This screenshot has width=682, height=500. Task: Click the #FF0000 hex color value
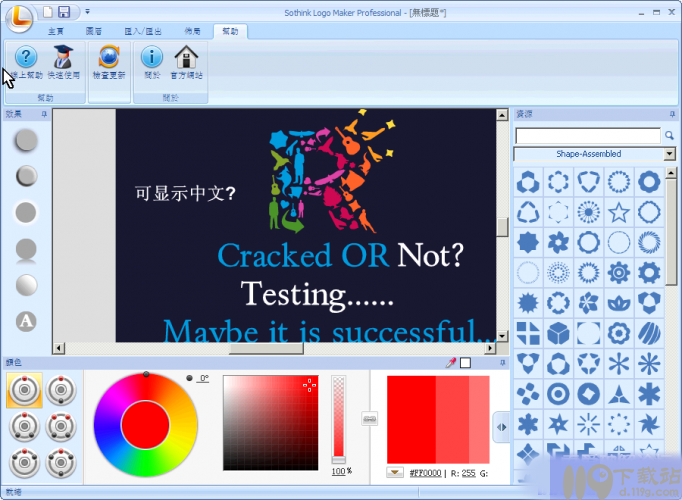tap(426, 471)
